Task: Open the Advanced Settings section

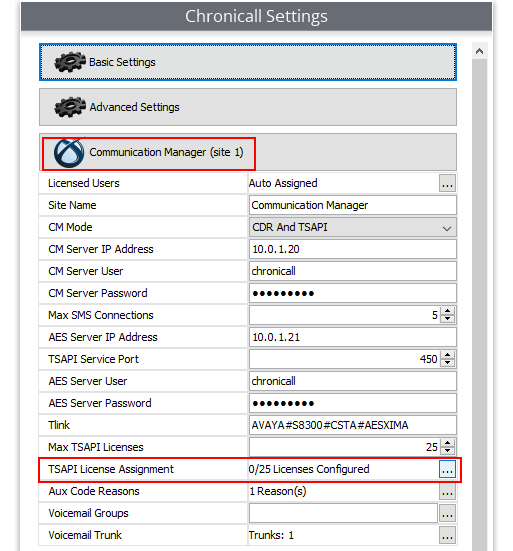Action: (248, 107)
